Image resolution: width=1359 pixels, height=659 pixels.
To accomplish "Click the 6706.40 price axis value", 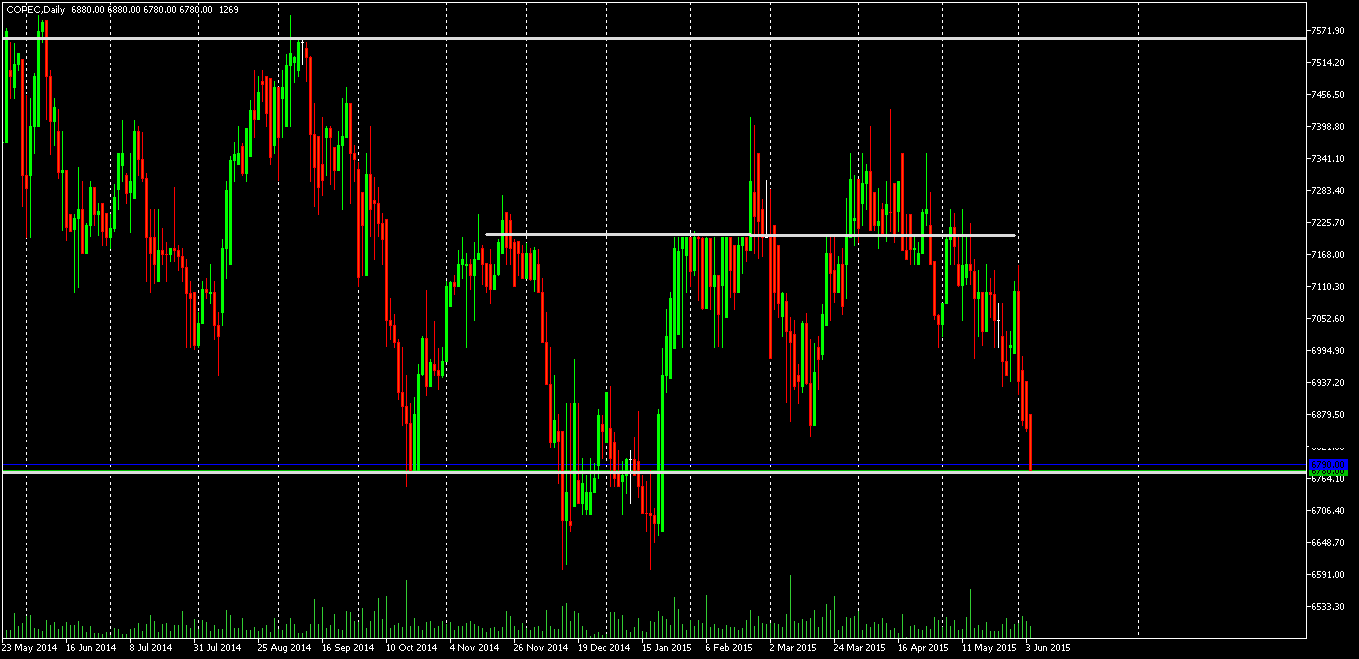I will tap(1330, 511).
